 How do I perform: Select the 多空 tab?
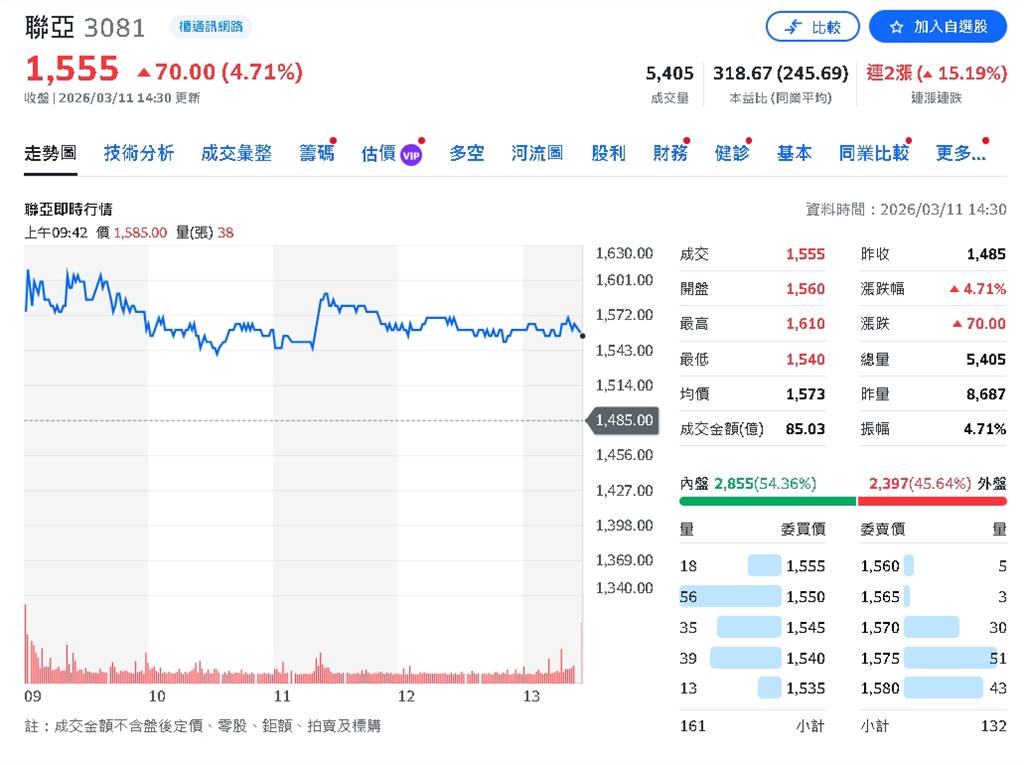[x=466, y=153]
